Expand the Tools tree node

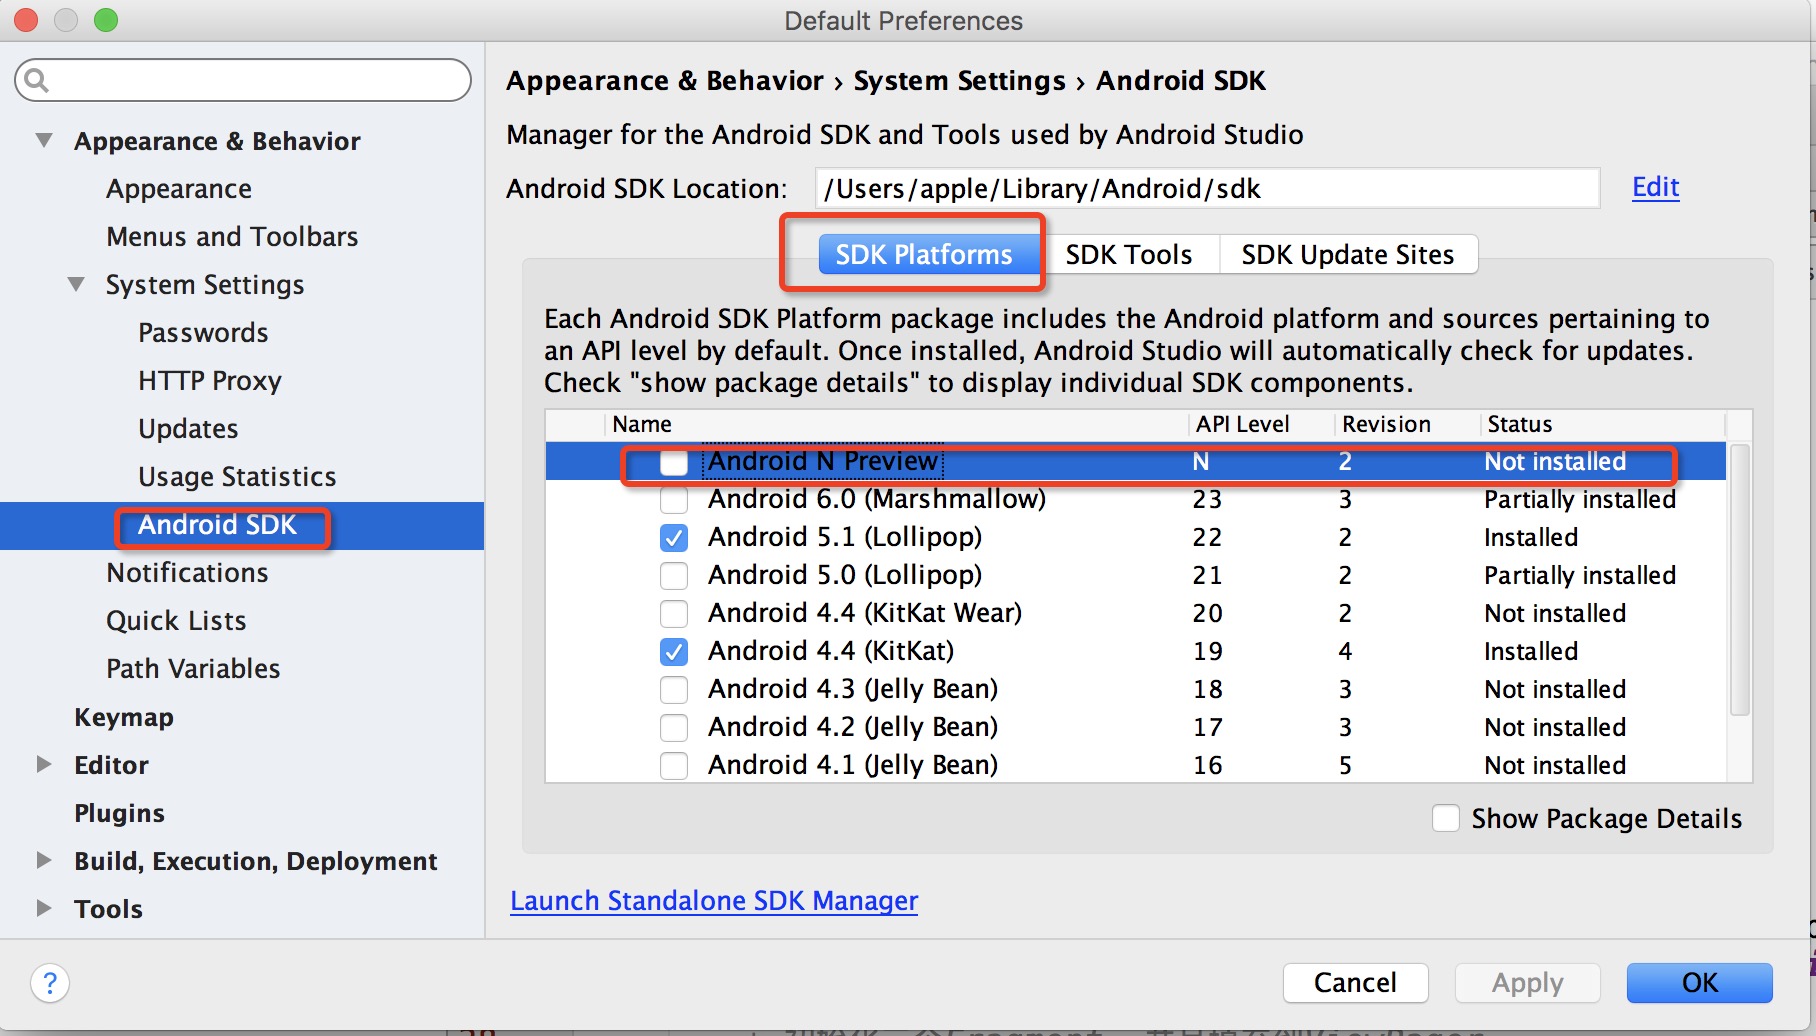coord(44,909)
